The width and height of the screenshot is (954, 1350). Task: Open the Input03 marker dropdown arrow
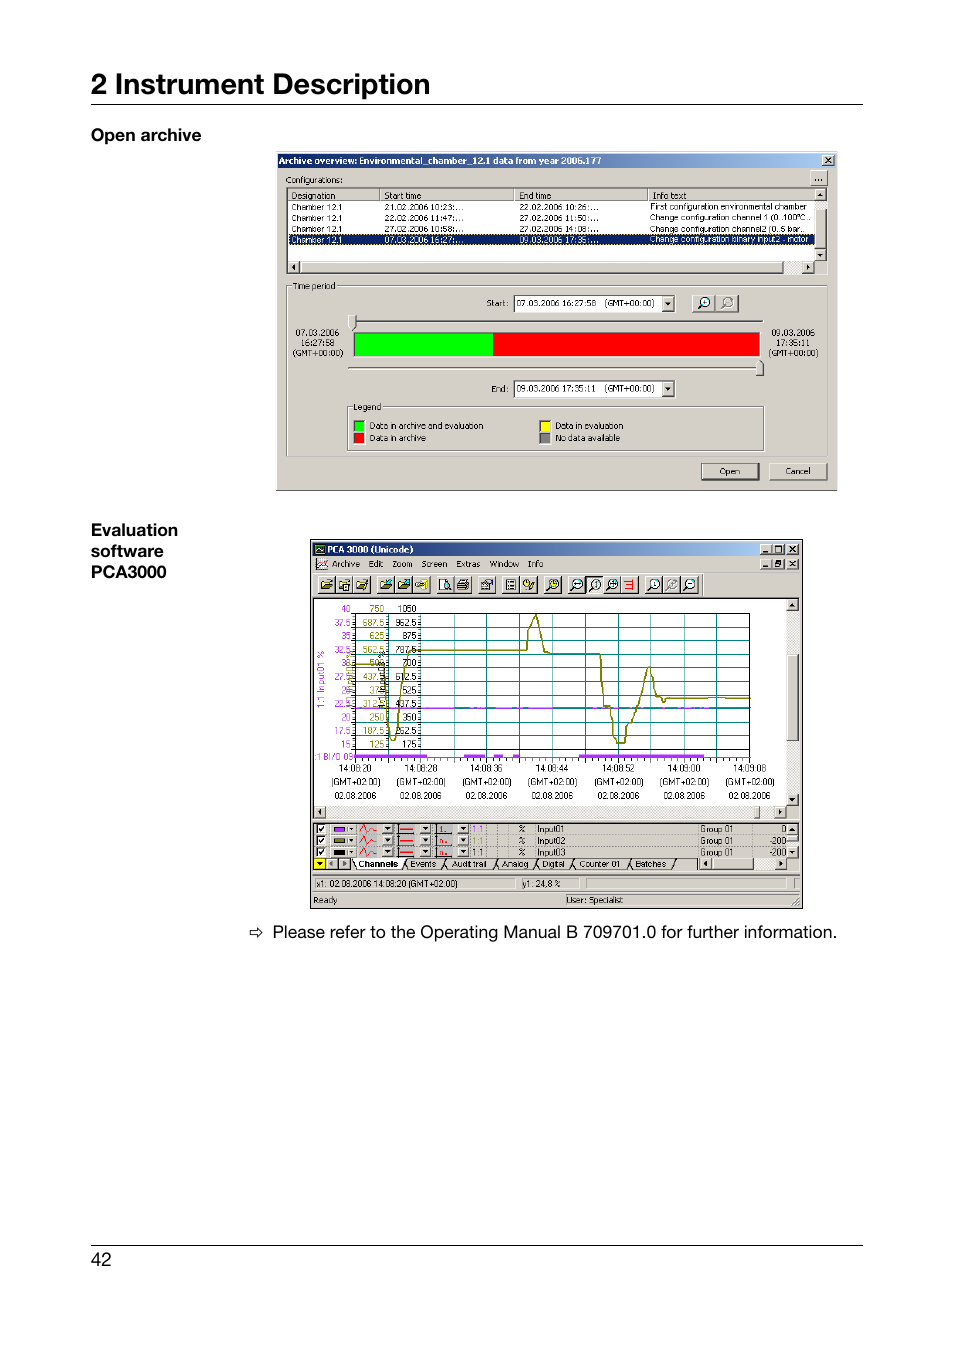pyautogui.click(x=463, y=852)
